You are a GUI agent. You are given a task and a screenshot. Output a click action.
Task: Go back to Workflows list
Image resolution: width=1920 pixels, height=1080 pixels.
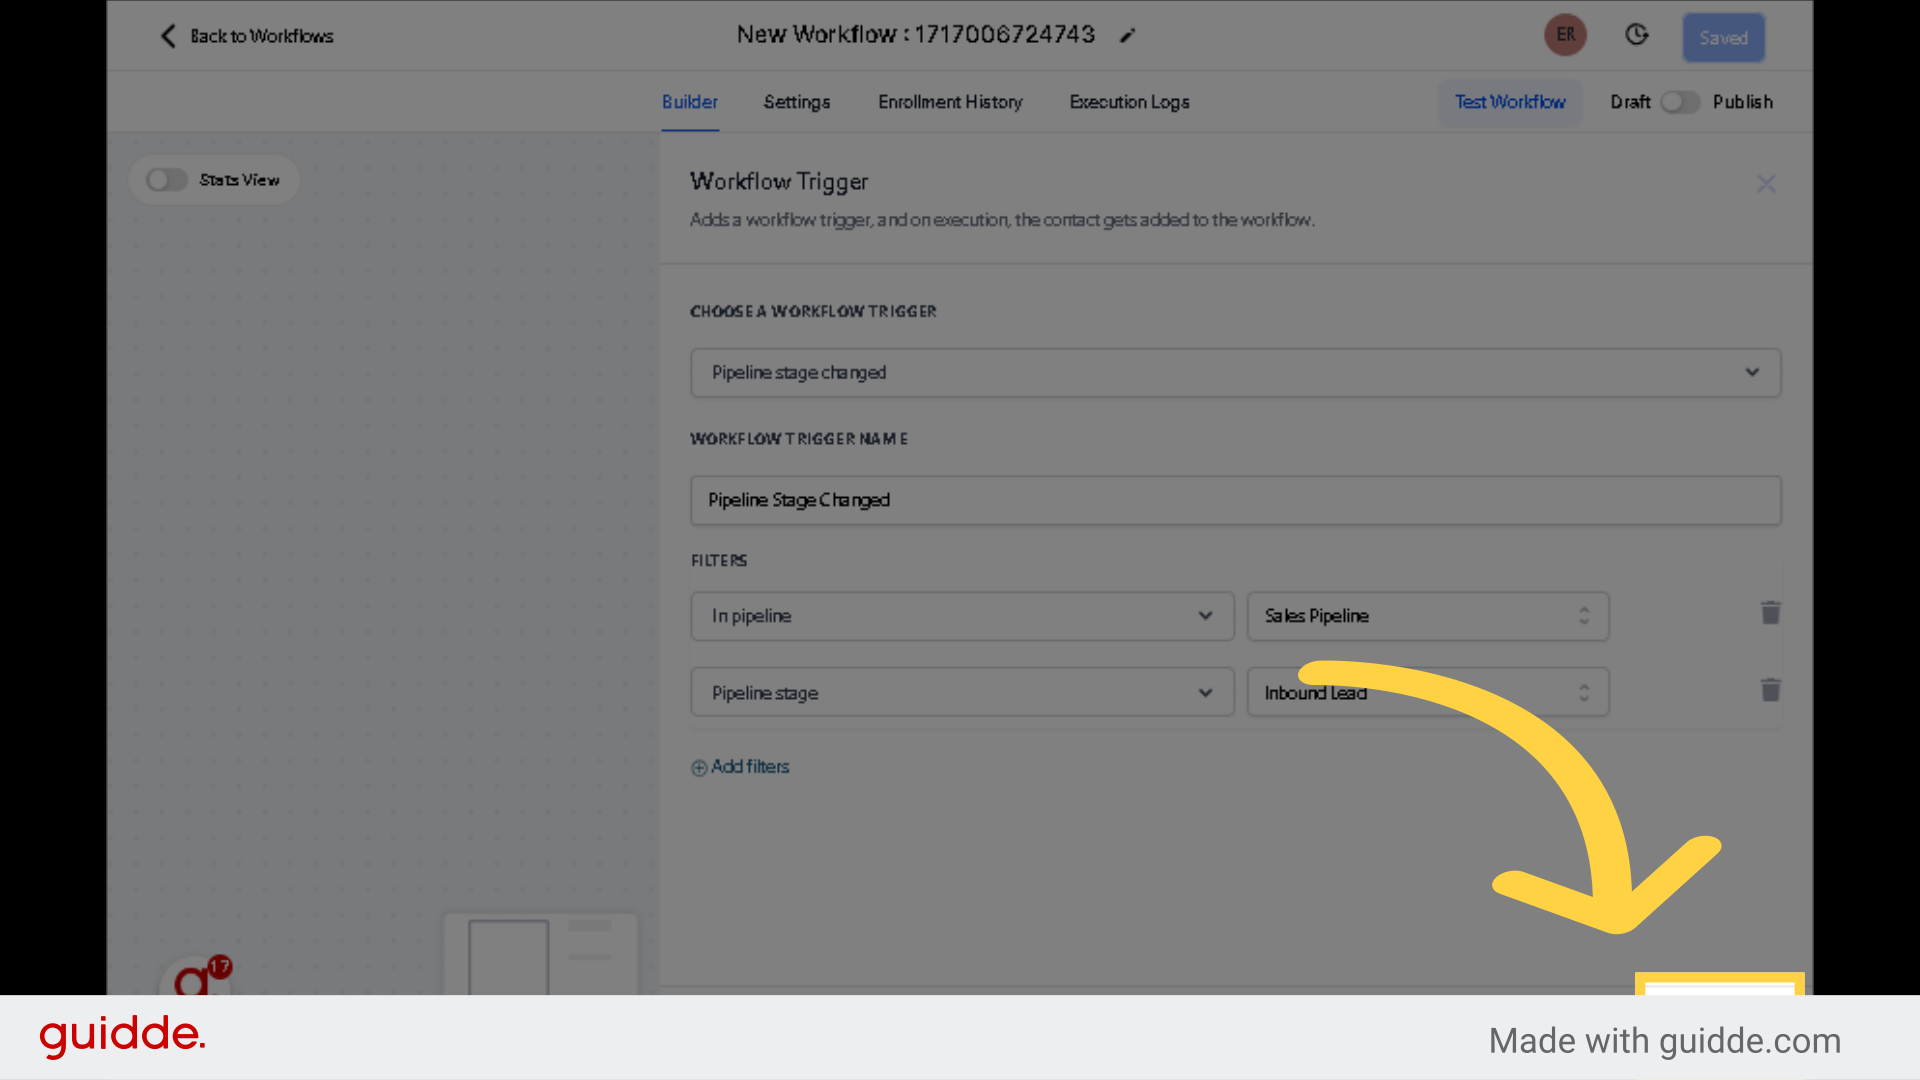coord(246,36)
